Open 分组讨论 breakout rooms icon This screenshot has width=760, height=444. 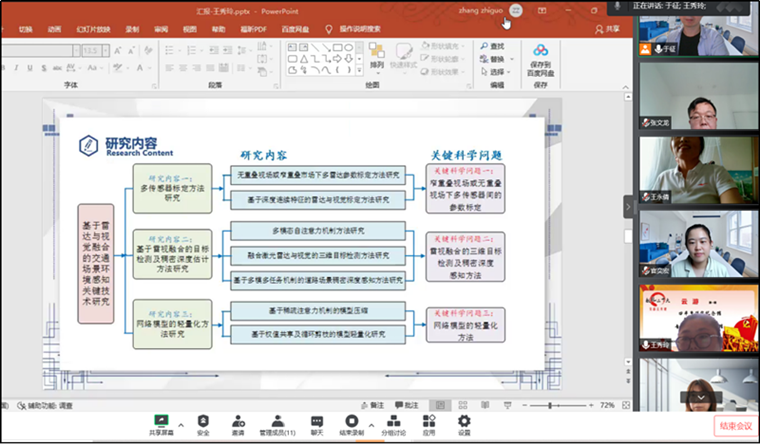click(394, 421)
